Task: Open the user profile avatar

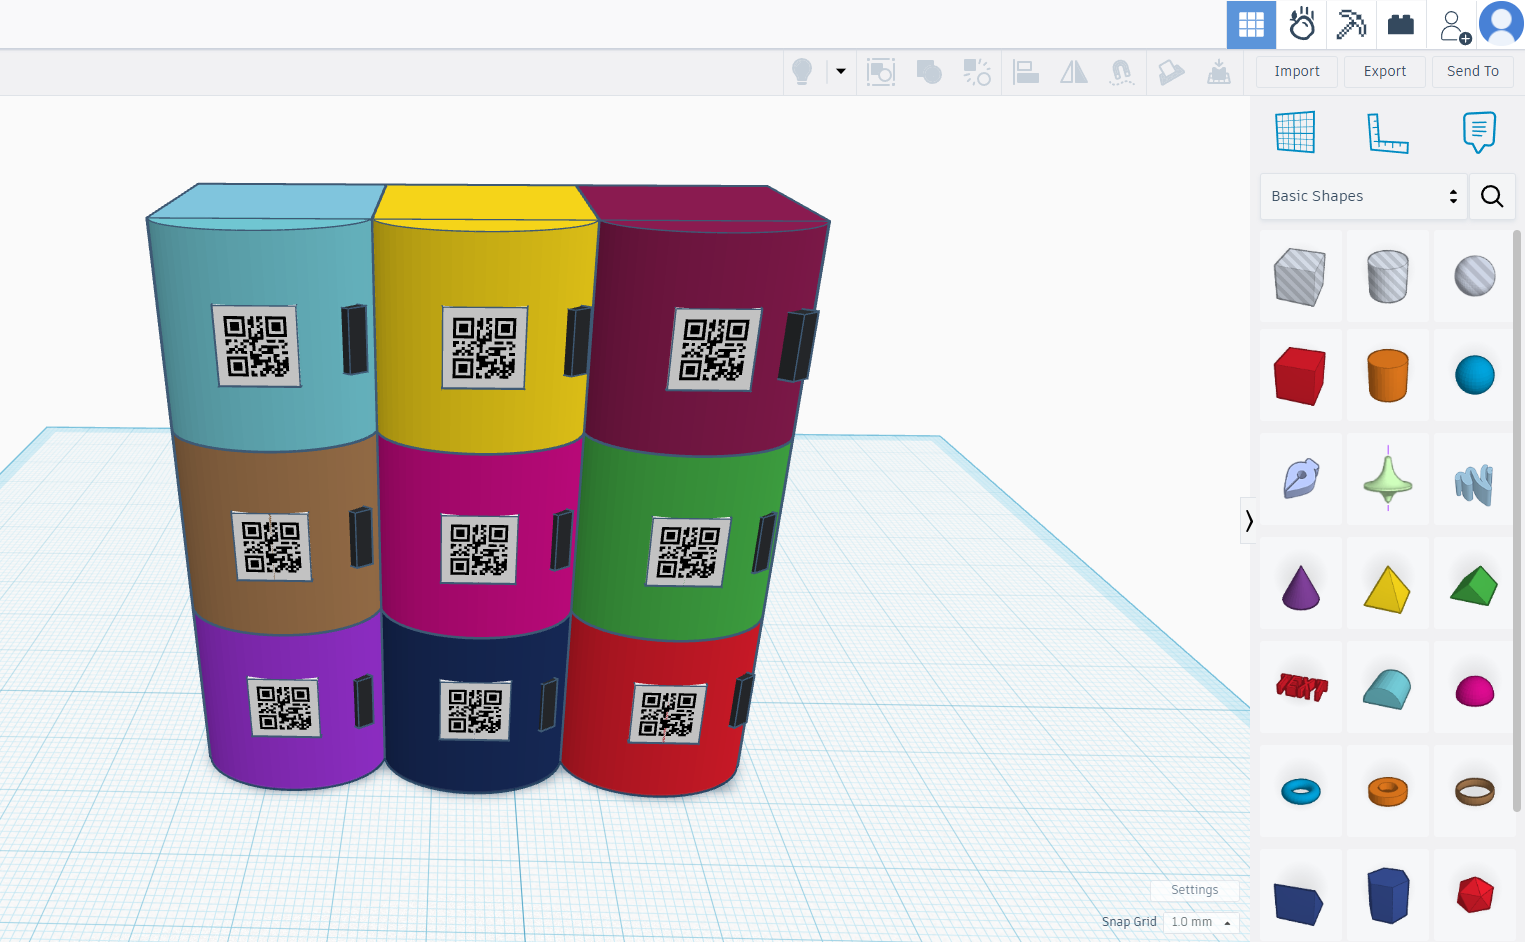Action: 1501,24
